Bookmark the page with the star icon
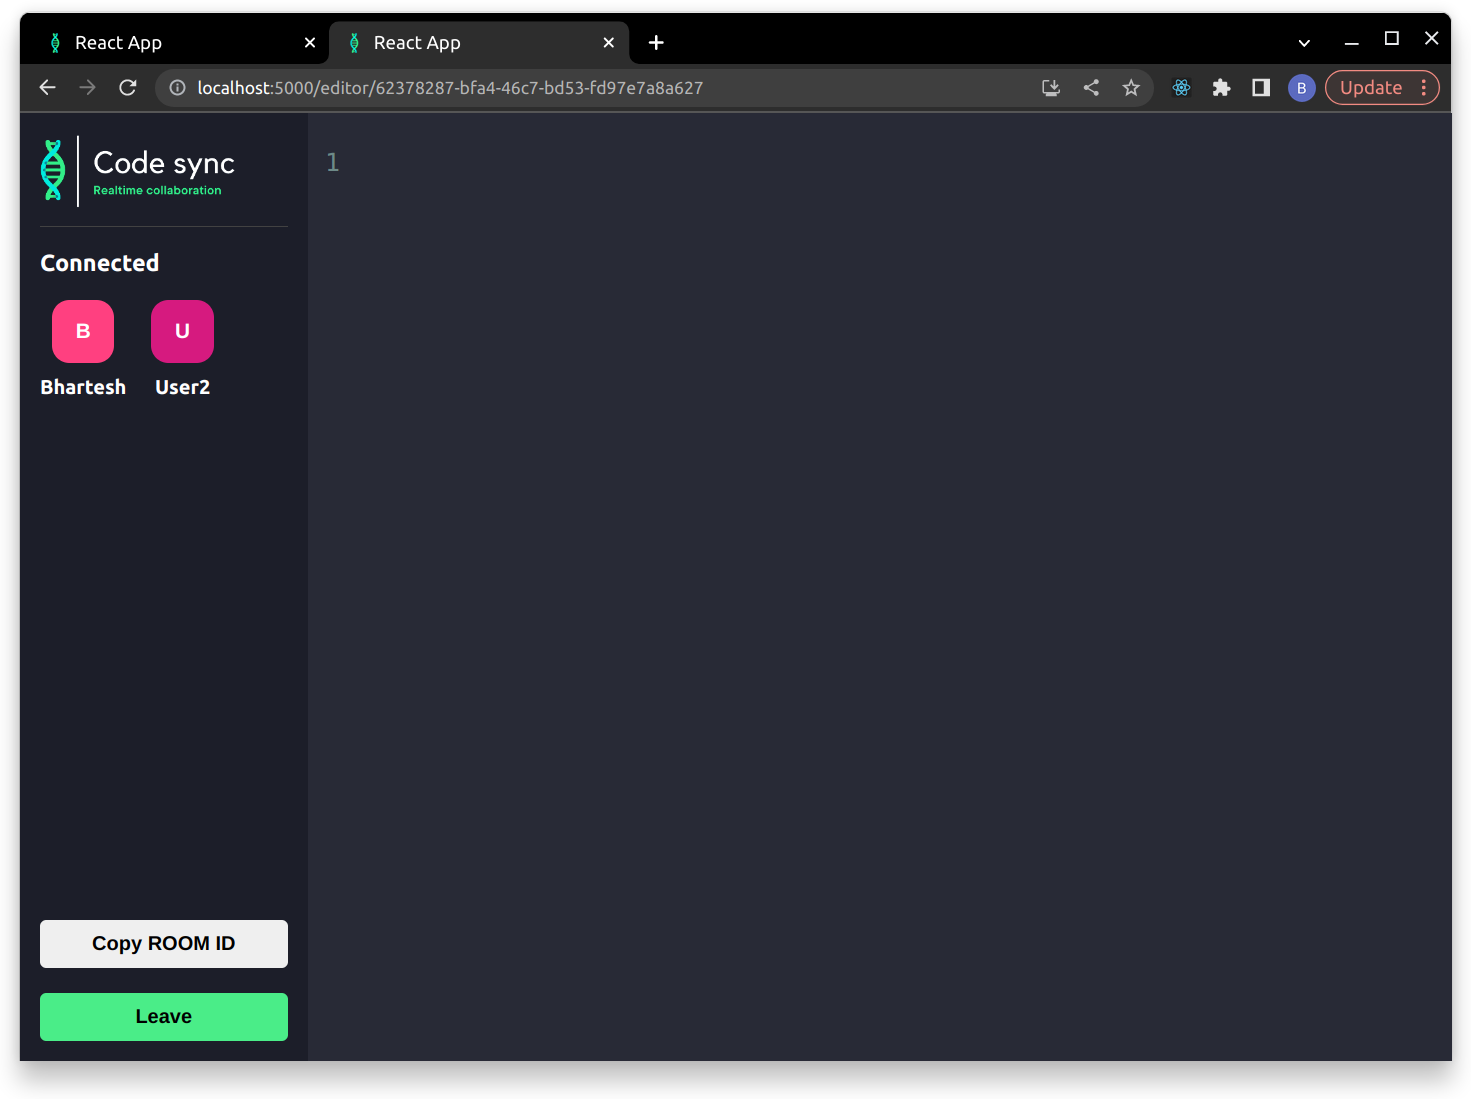Viewport: 1471px width, 1099px height. [1131, 87]
